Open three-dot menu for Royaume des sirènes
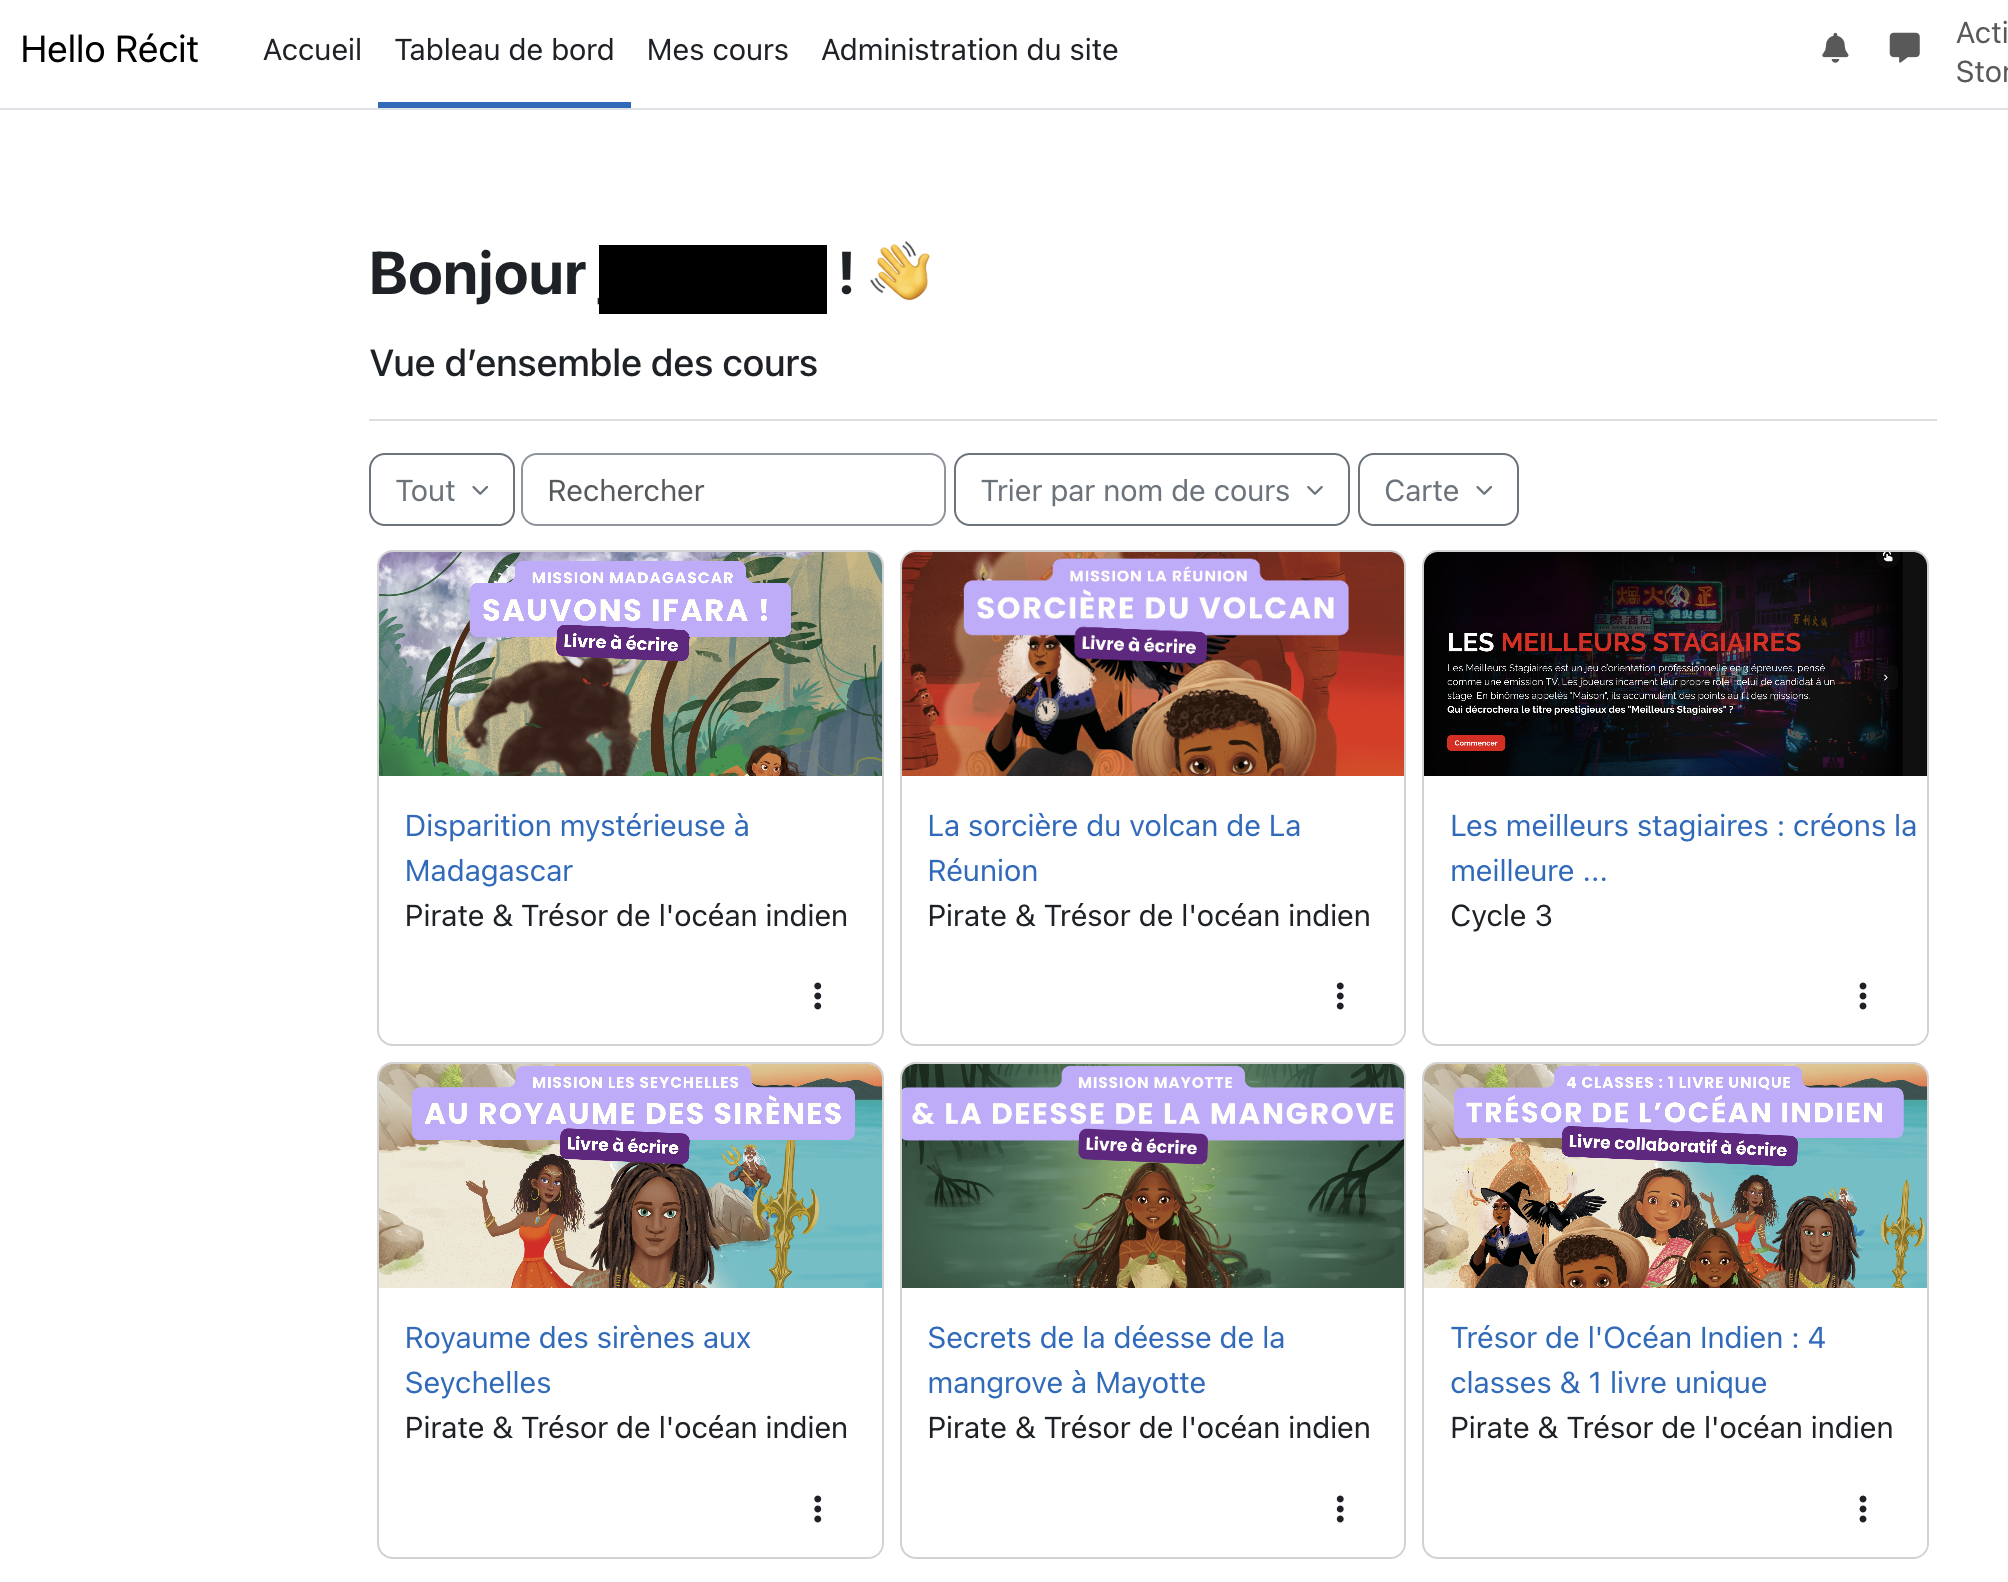The width and height of the screenshot is (2008, 1582). [817, 1508]
